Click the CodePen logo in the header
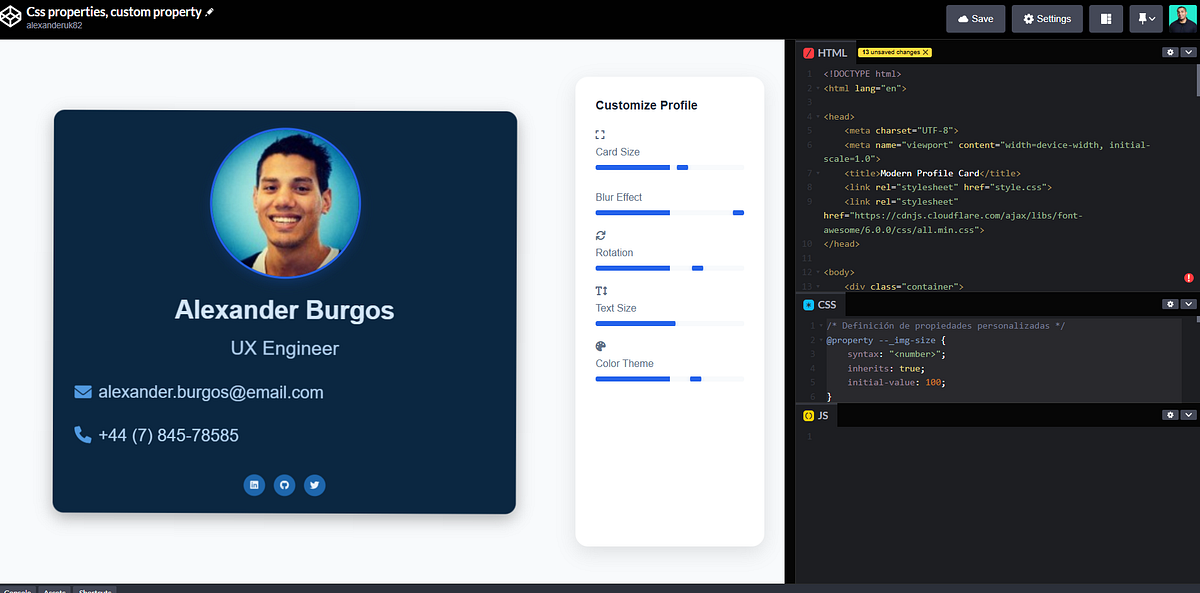The image size is (1200, 593). [13, 17]
